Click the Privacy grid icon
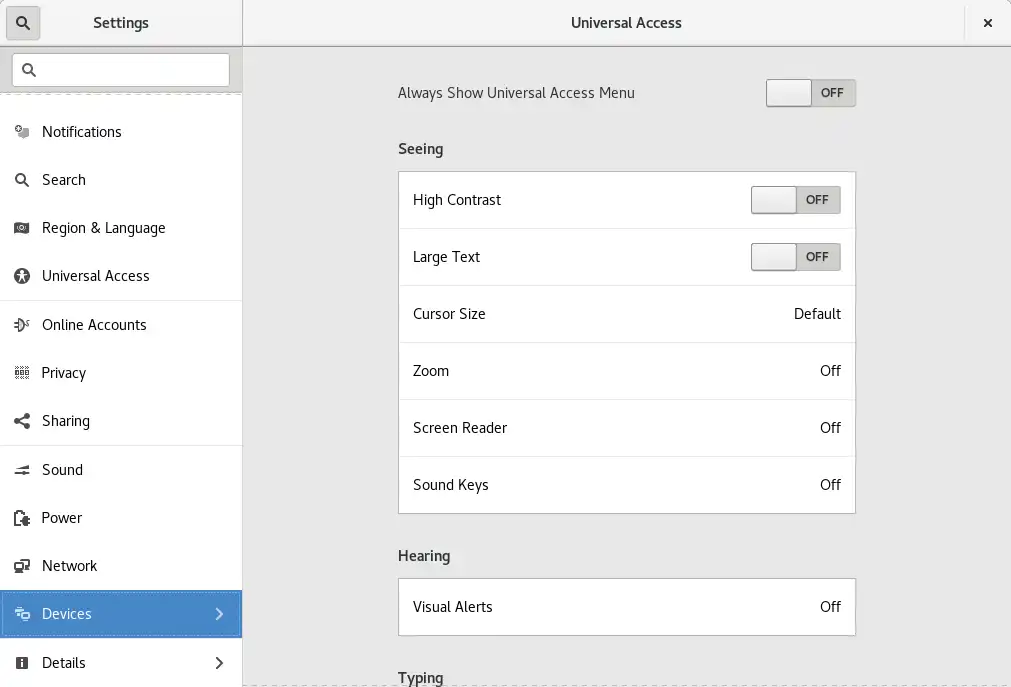The height and width of the screenshot is (687, 1011). 22,373
